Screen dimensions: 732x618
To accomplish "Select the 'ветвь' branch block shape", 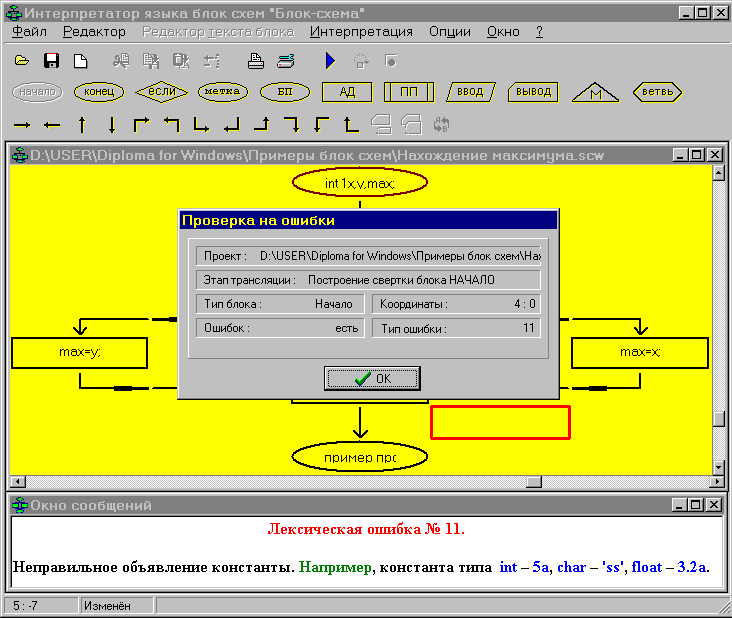I will 658,92.
